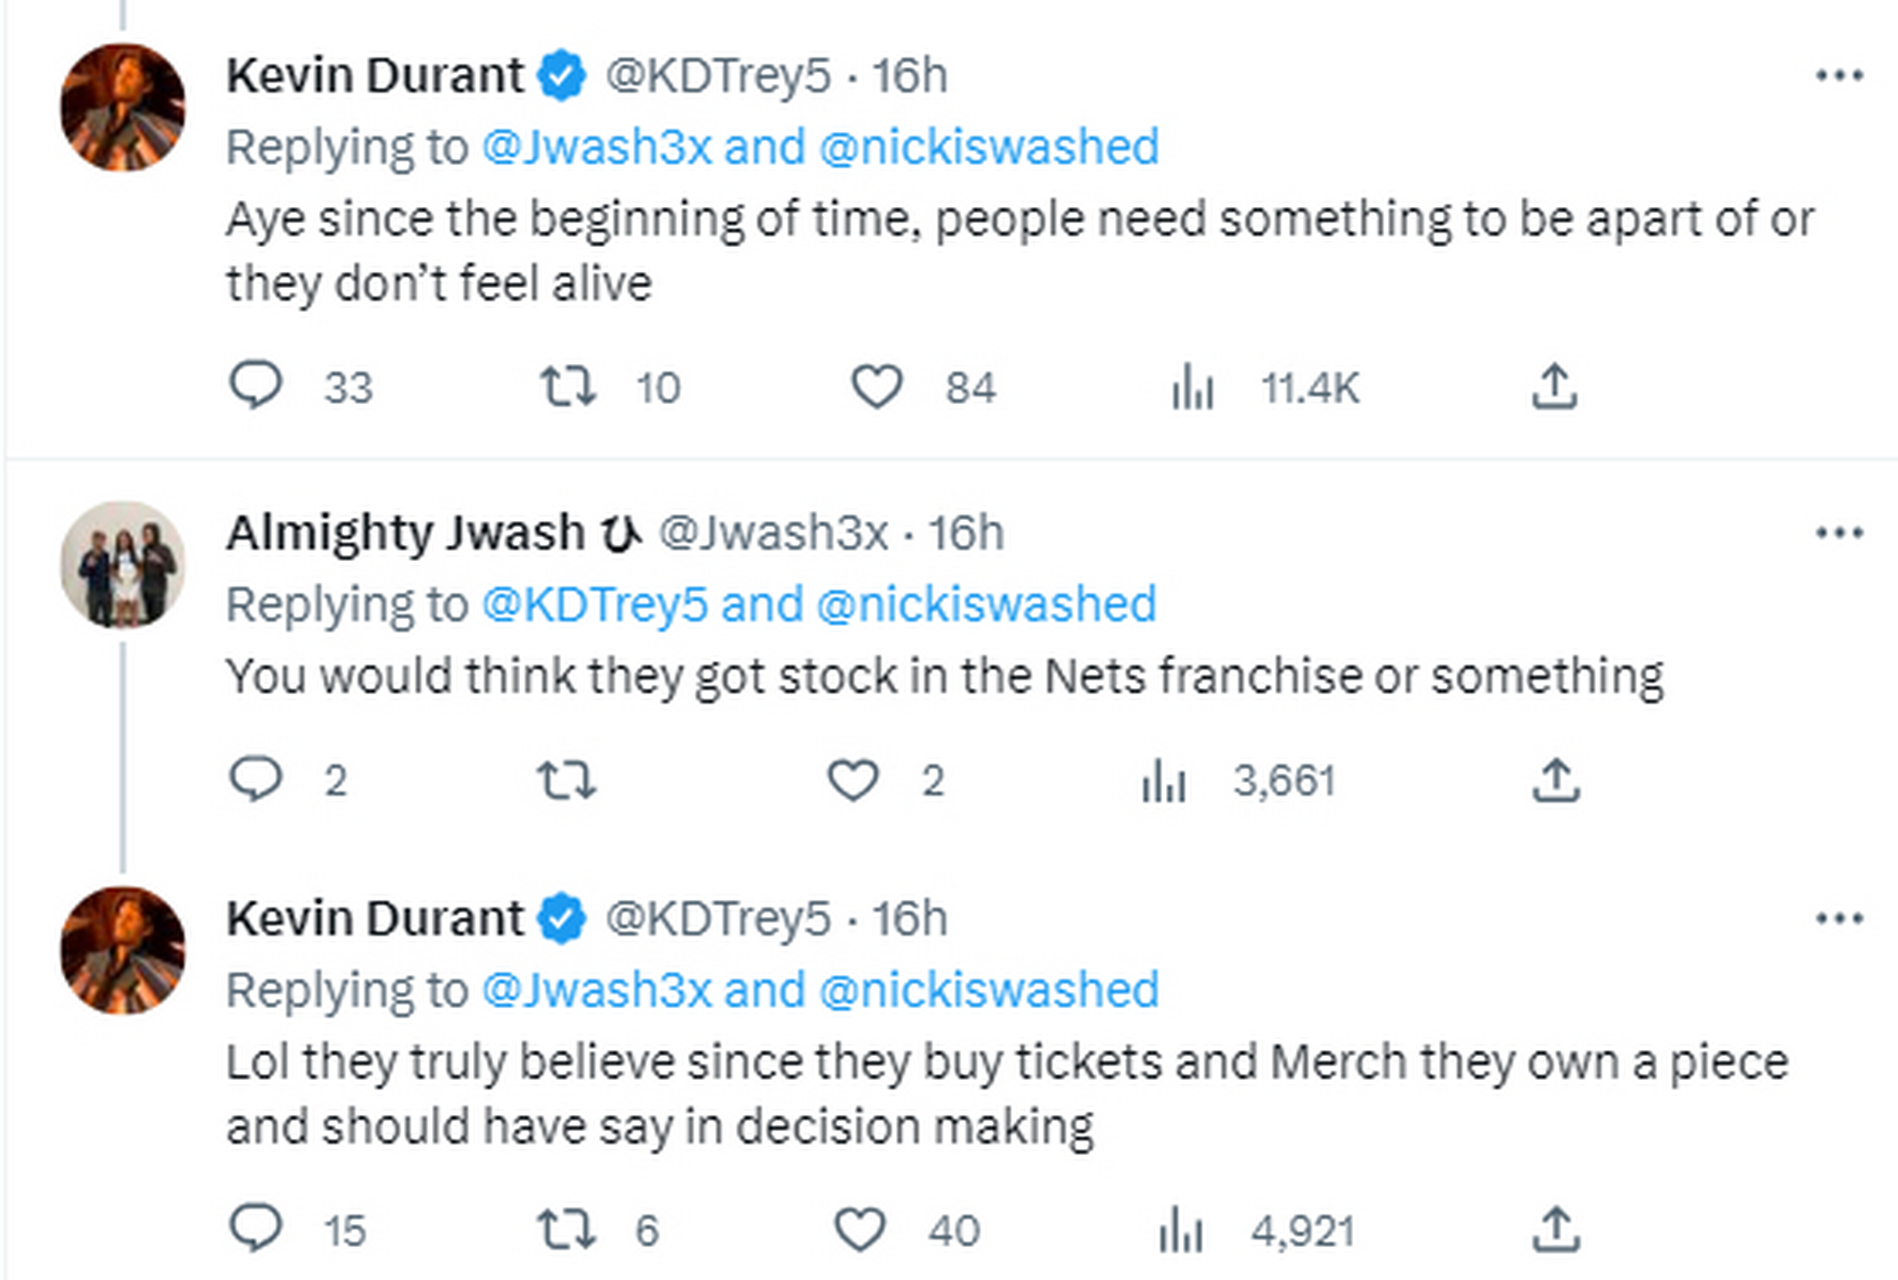This screenshot has height=1280, width=1898.
Task: Open more options on first tweet
Action: click(1839, 75)
